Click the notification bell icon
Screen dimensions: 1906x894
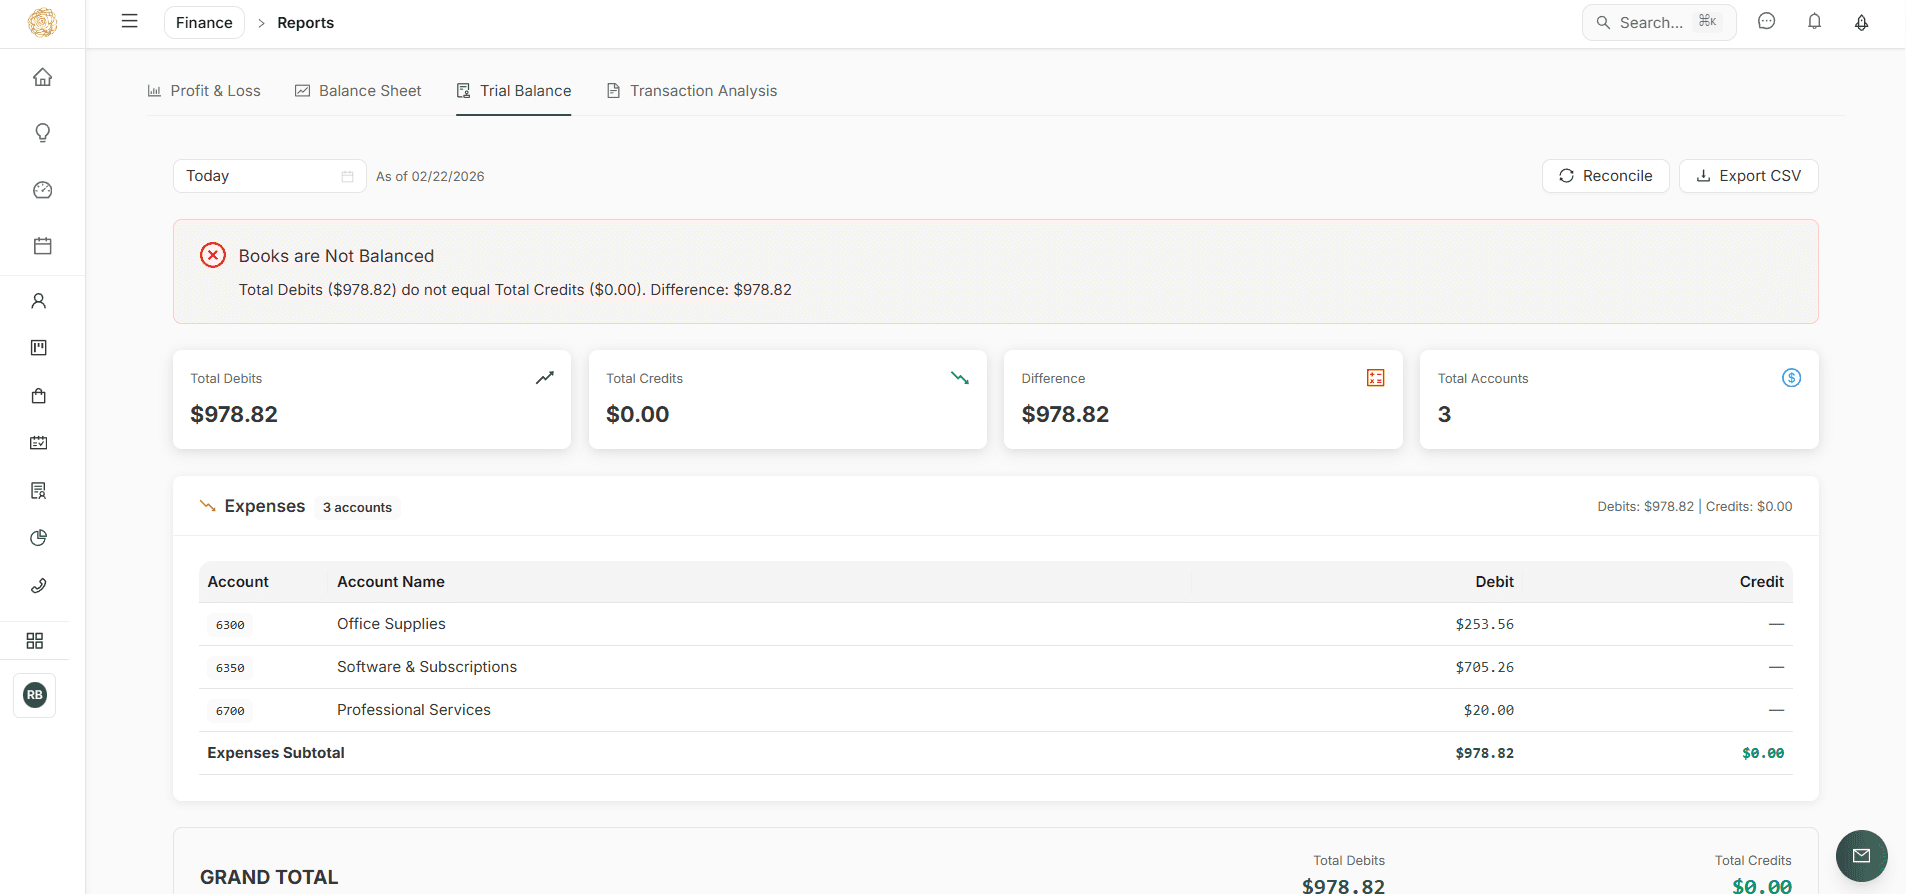pyautogui.click(x=1814, y=22)
